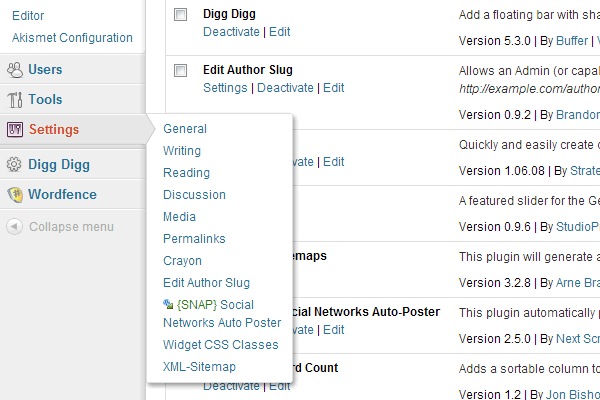Image resolution: width=600 pixels, height=400 pixels.
Task: Click Social Networks Auto-Poster plugin title
Action: [x=367, y=312]
